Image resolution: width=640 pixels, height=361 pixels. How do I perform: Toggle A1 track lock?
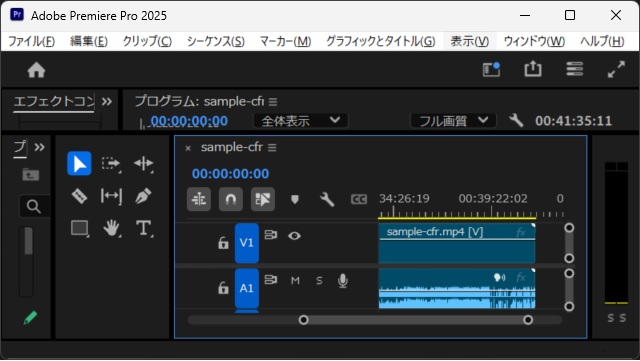coord(223,288)
